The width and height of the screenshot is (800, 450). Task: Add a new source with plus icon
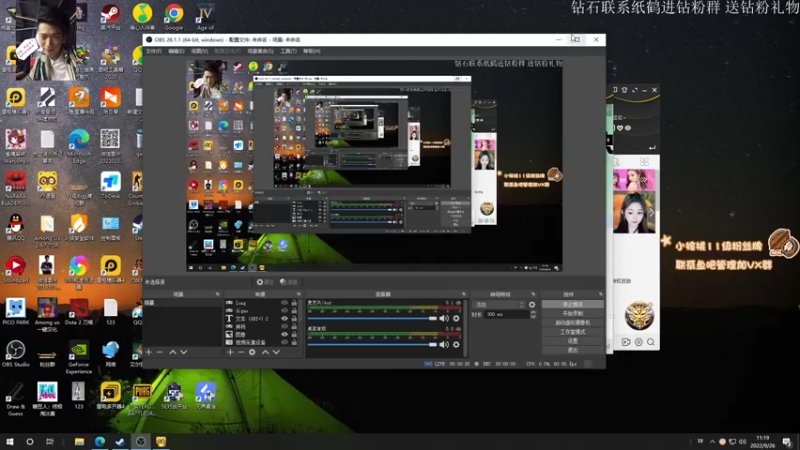[x=230, y=352]
